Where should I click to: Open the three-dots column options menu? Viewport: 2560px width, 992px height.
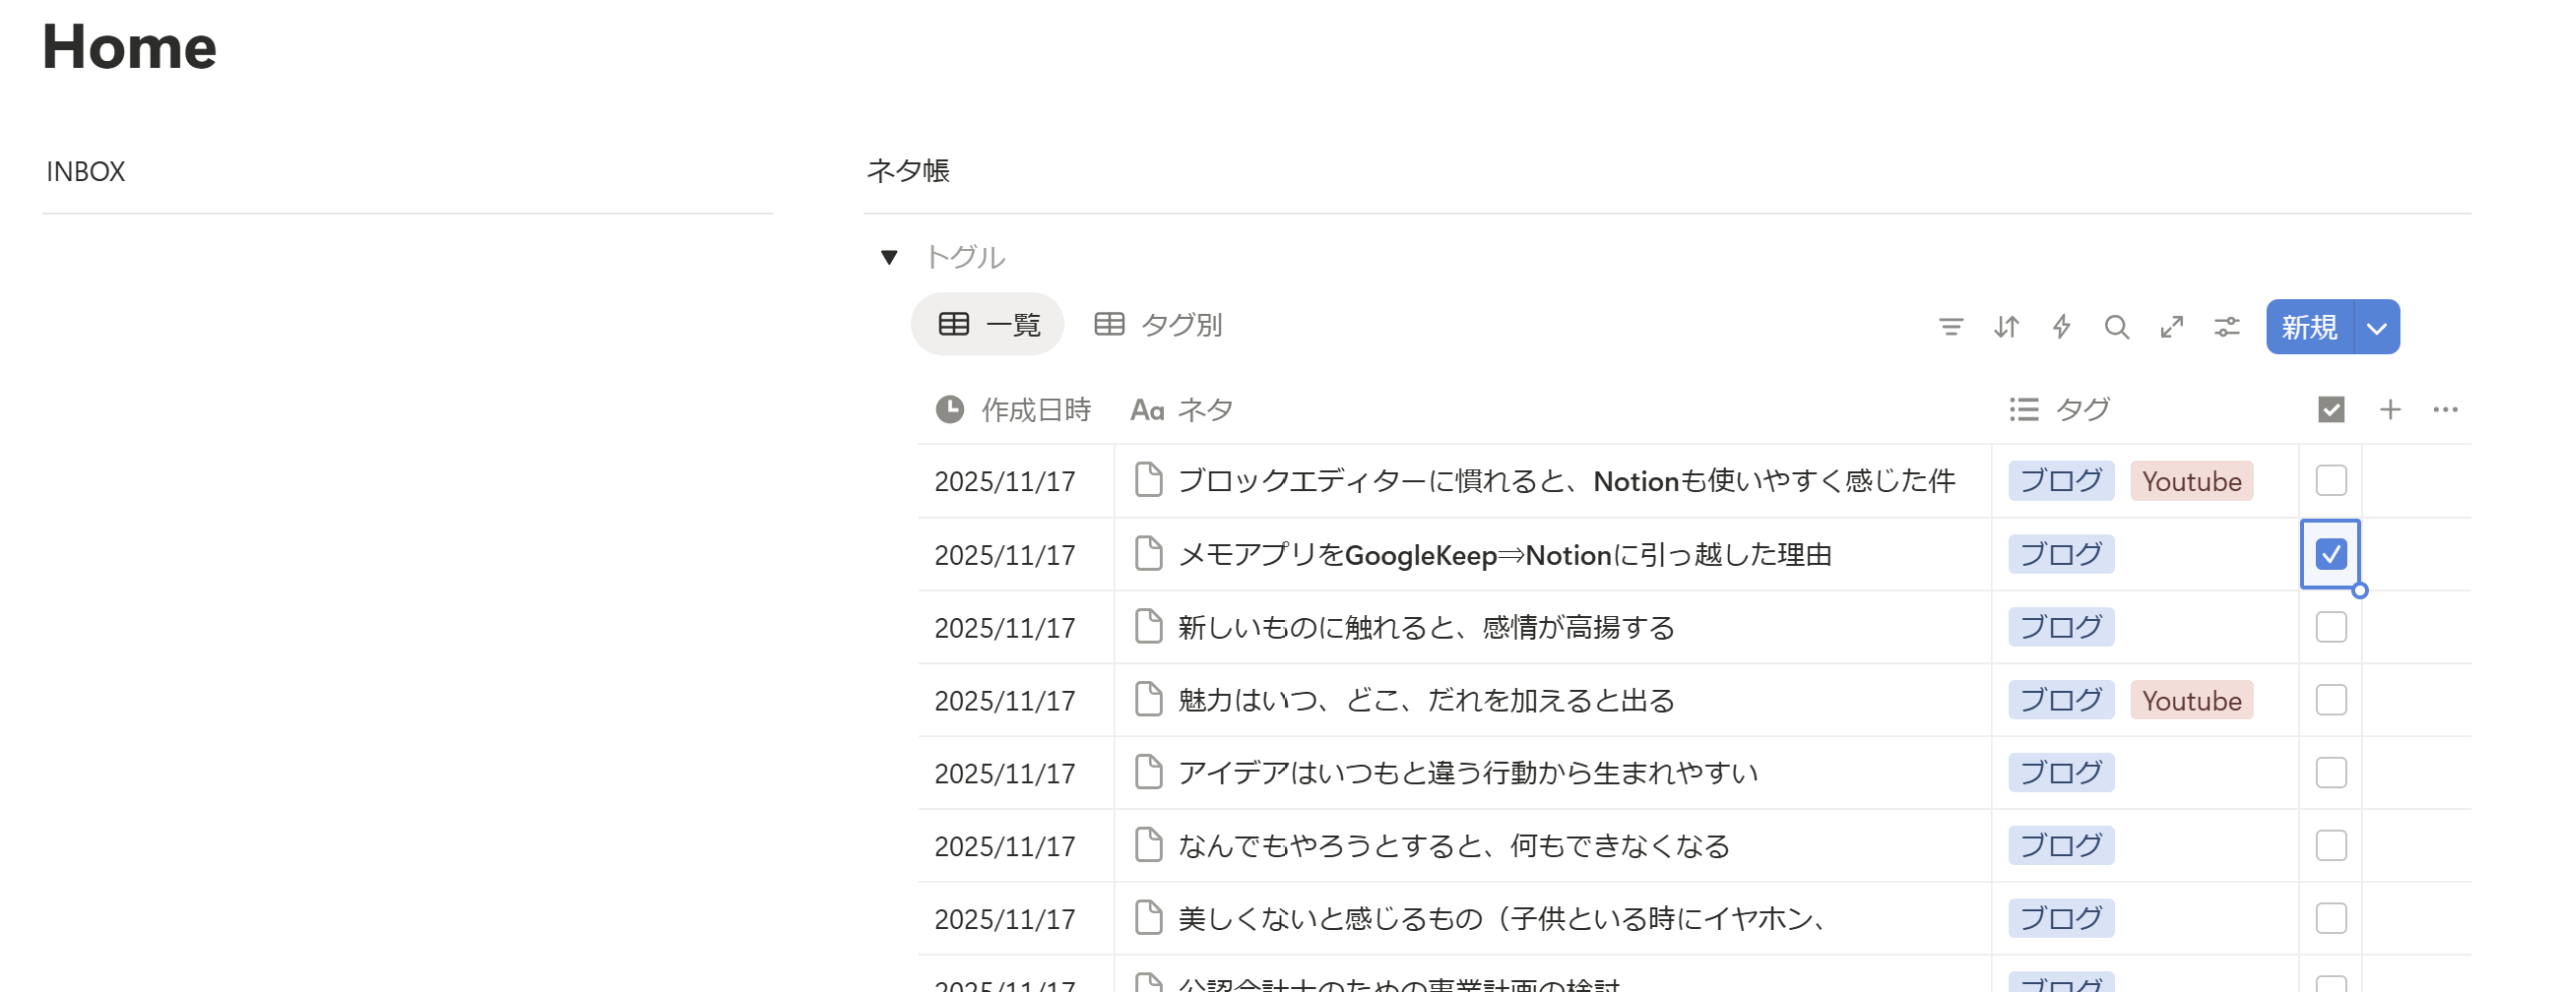[x=2445, y=410]
